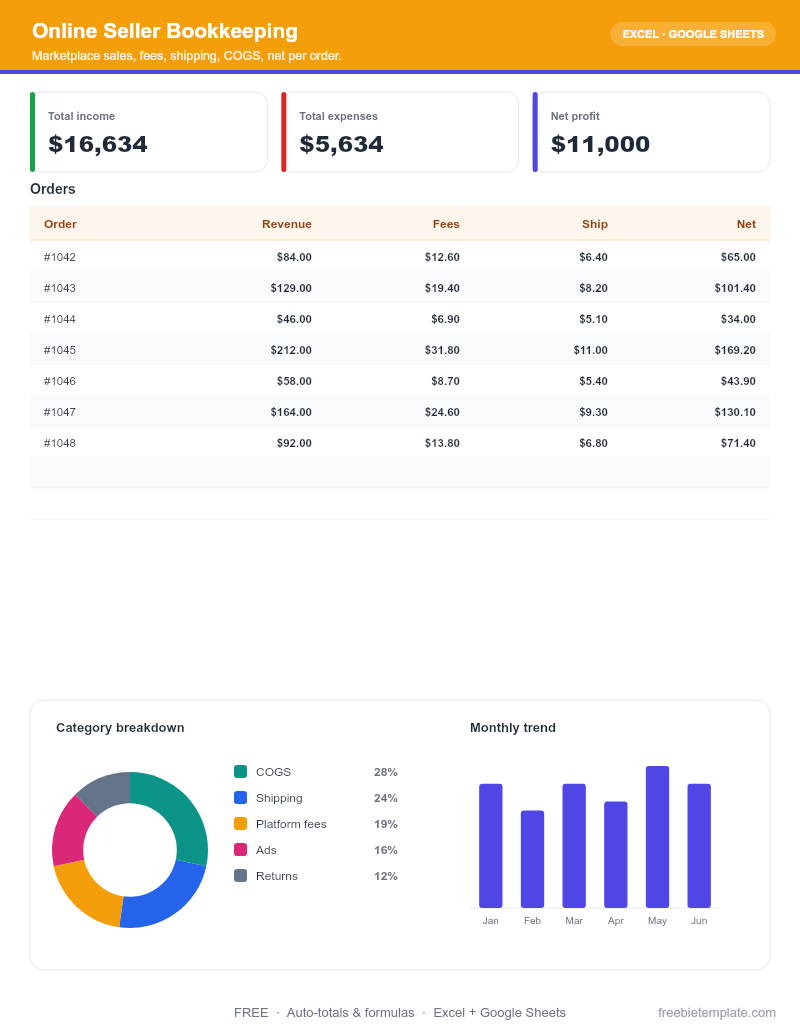Click fees value $31.80
800x1035 pixels.
pos(442,350)
